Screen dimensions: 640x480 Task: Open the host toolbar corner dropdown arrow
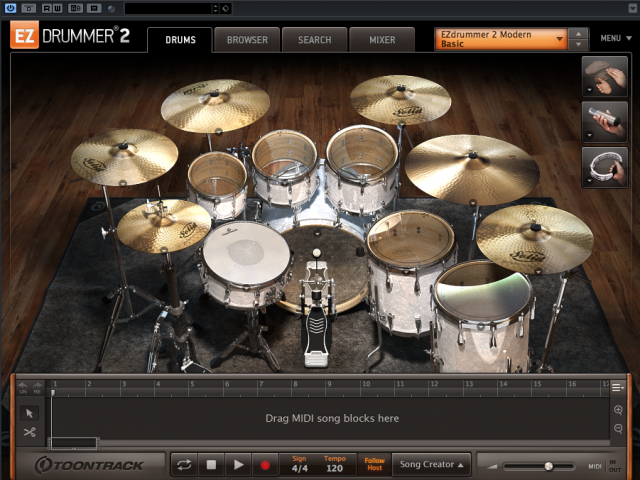(x=632, y=8)
